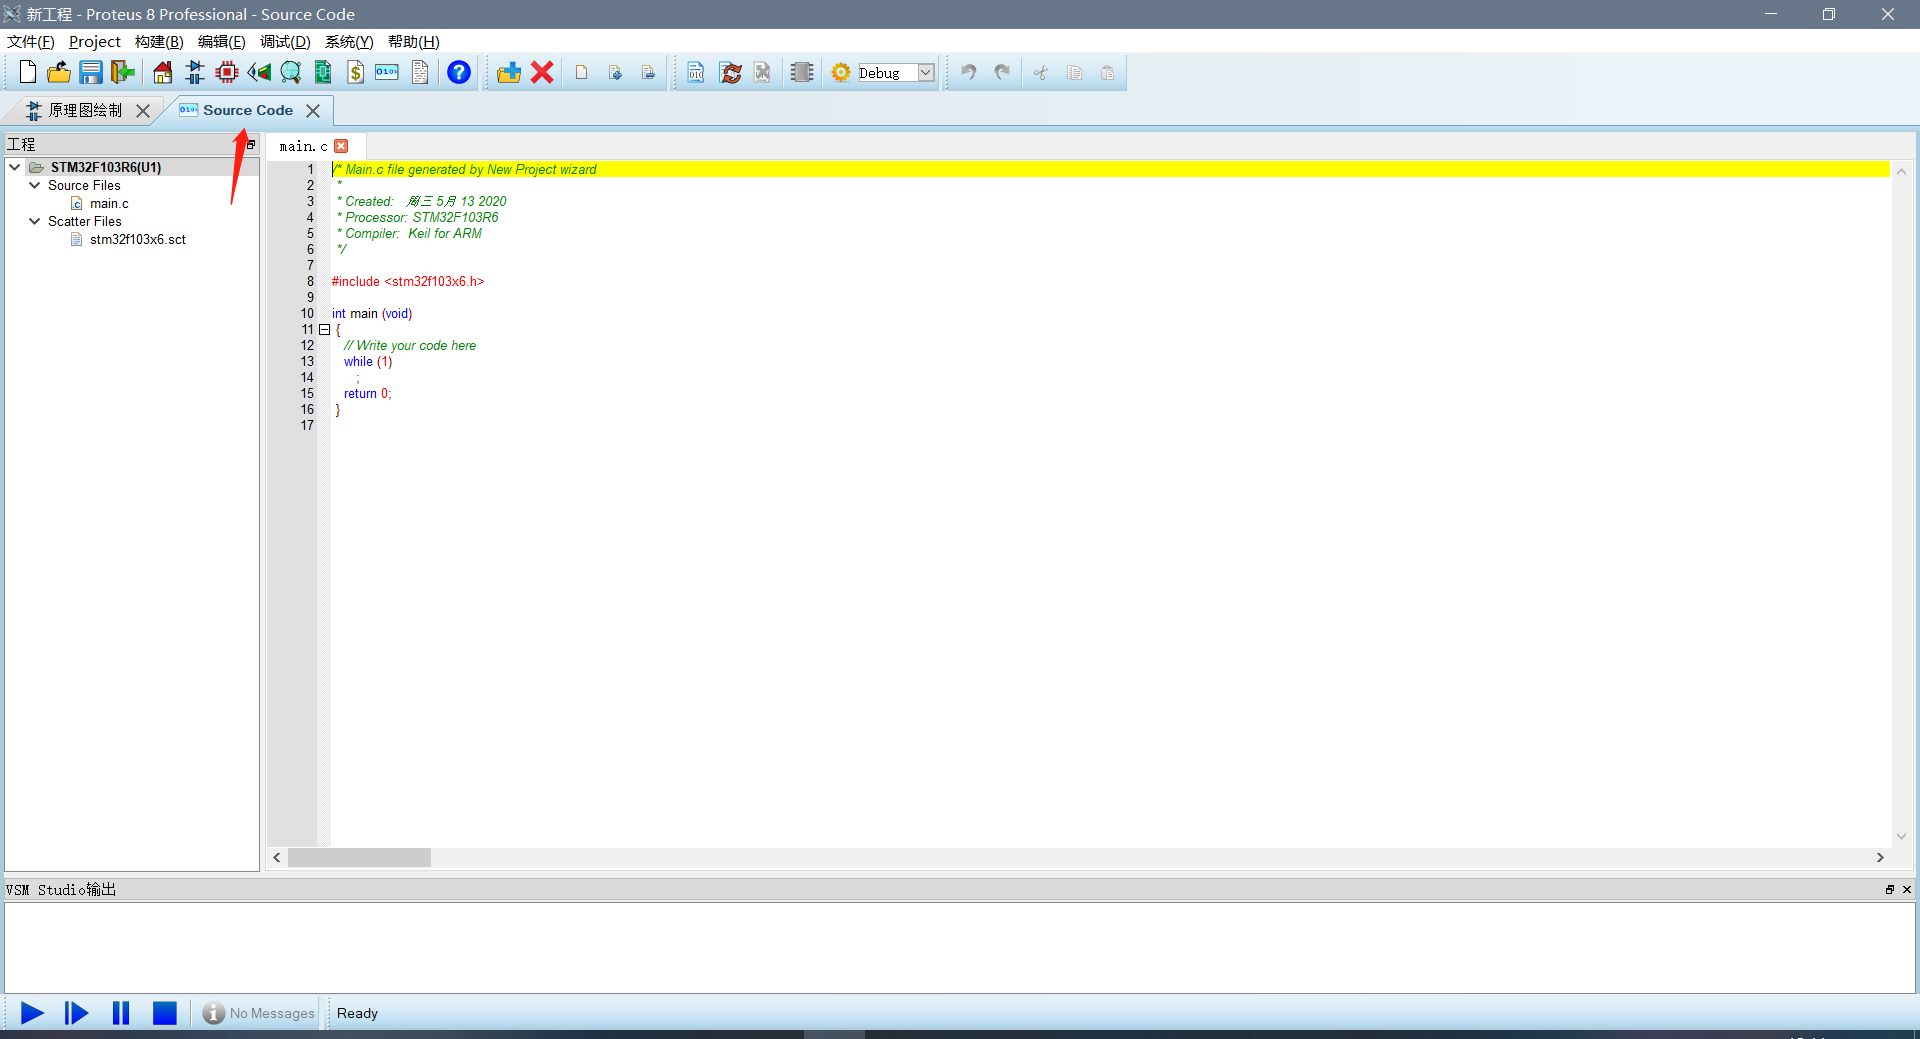The image size is (1920, 1039).
Task: Open the 构建(B) menu
Action: 158,41
